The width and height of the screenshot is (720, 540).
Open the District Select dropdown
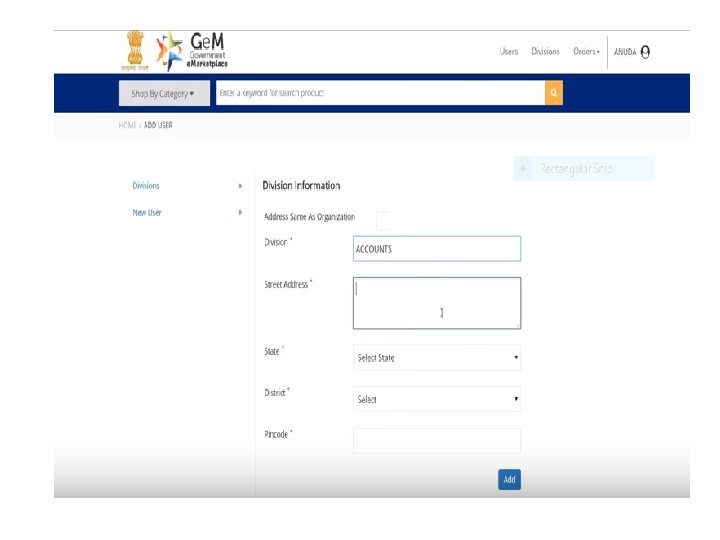pyautogui.click(x=437, y=399)
